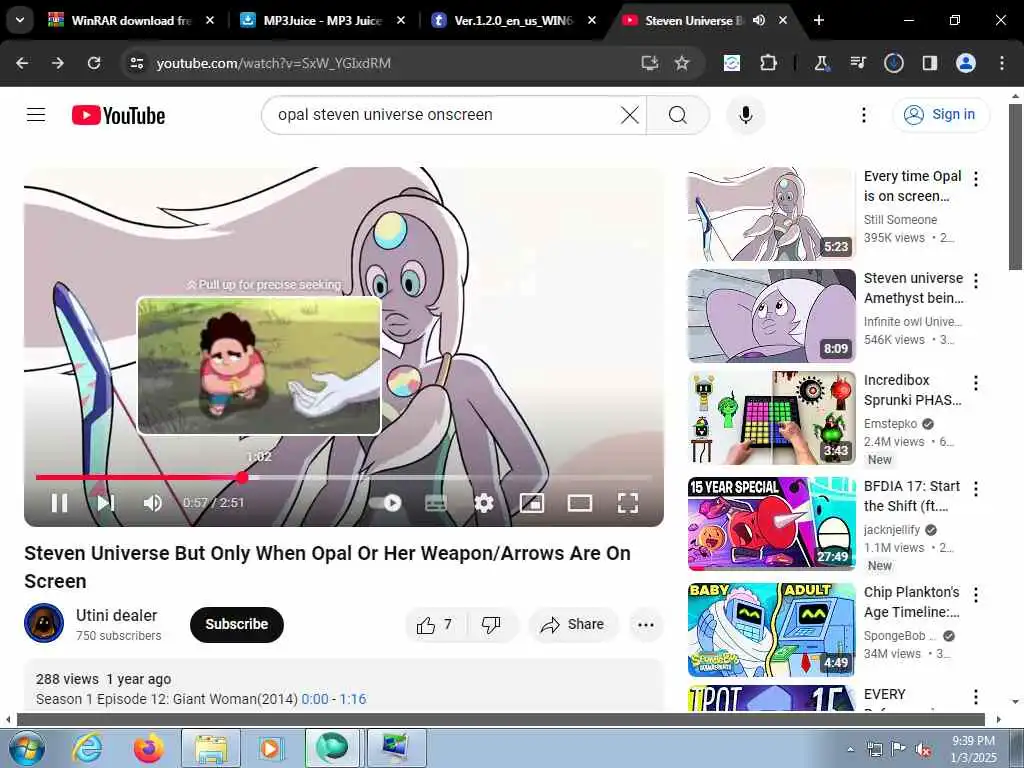Go to YouTube home via logo

point(118,116)
